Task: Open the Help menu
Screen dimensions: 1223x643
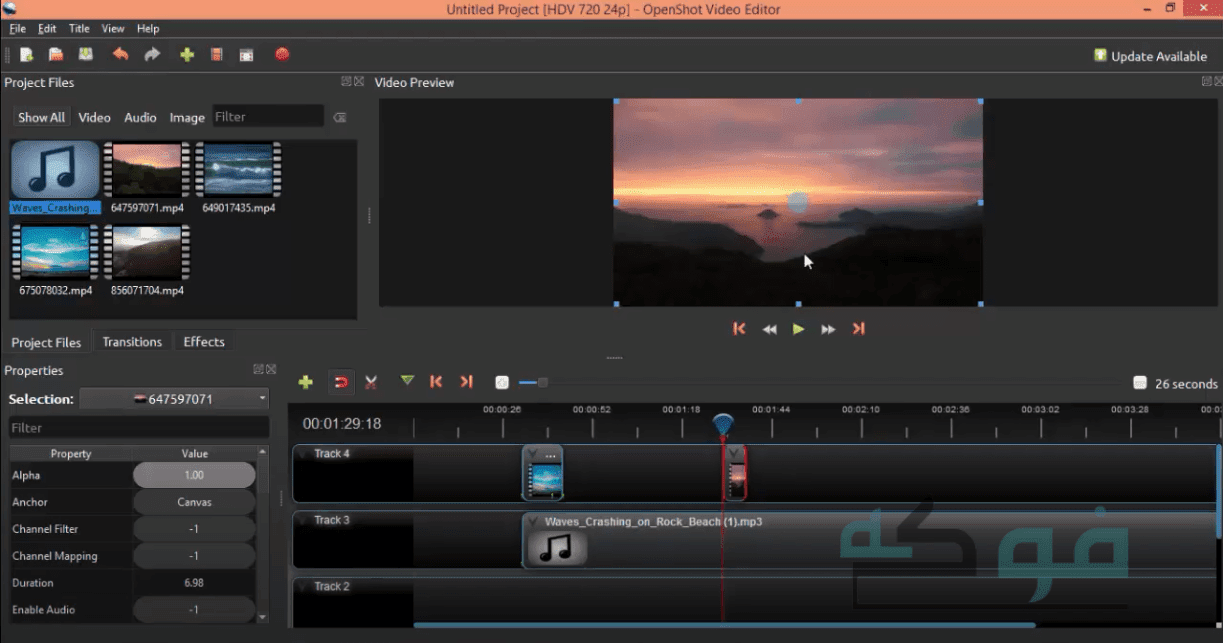Action: tap(148, 28)
